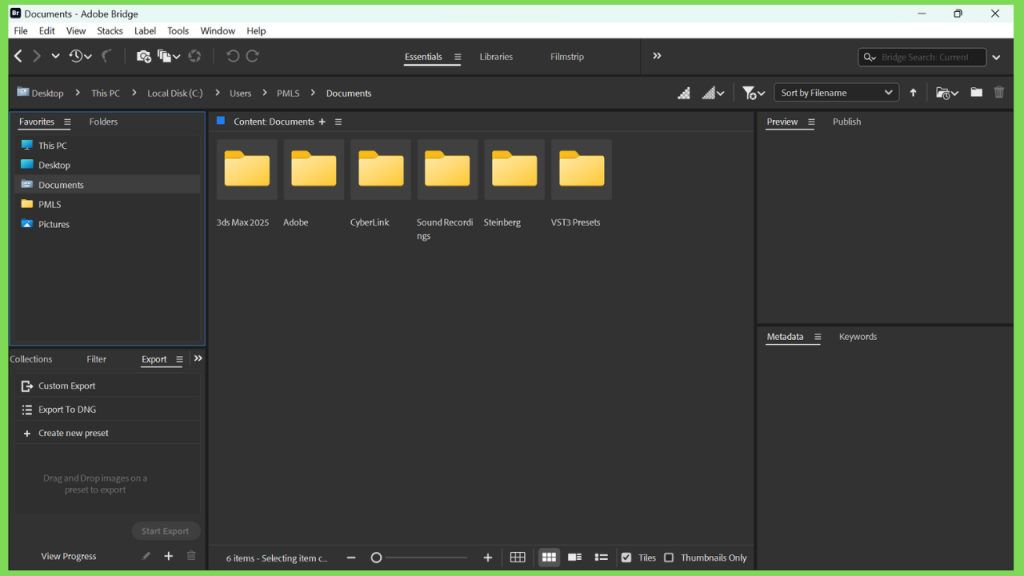The width and height of the screenshot is (1024, 576).
Task: Open the Stacks menu
Action: pyautogui.click(x=110, y=31)
